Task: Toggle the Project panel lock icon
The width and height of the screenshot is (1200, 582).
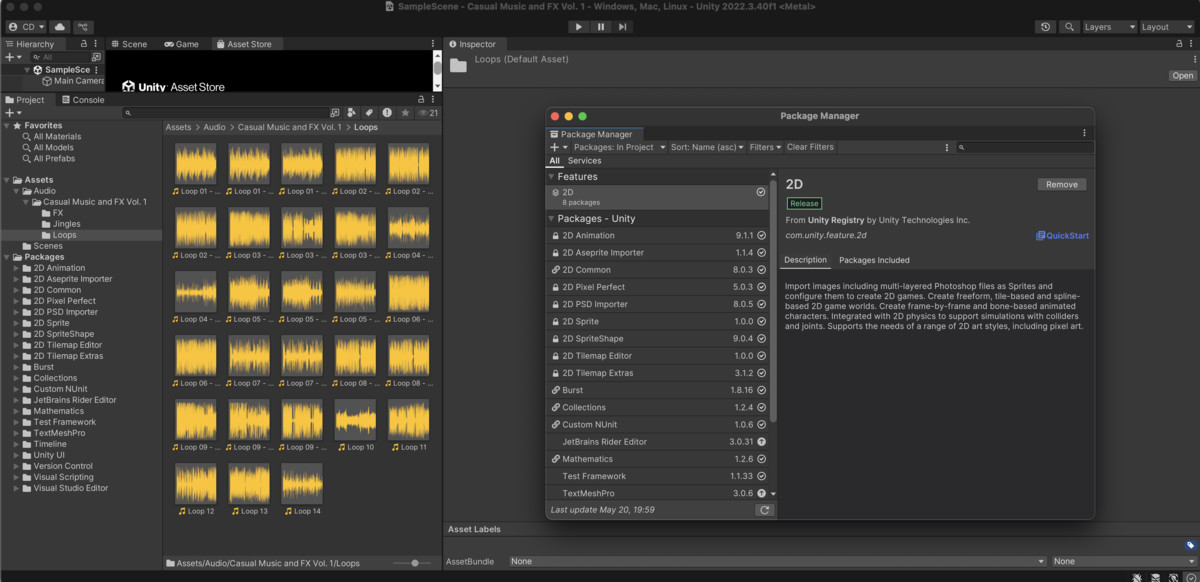Action: tap(421, 100)
